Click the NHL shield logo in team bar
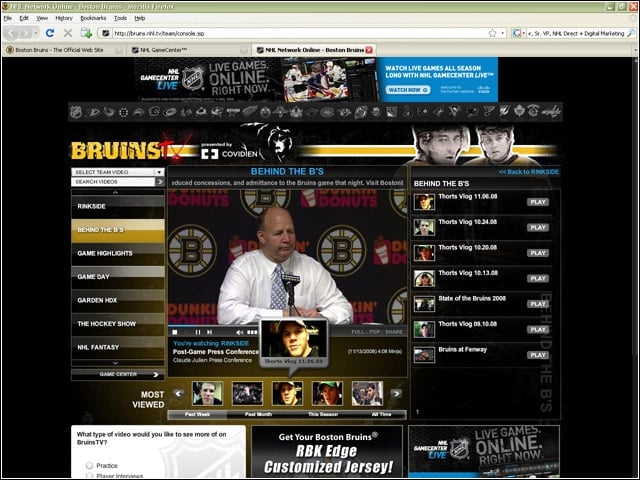This screenshot has width=640, height=480. 76,111
